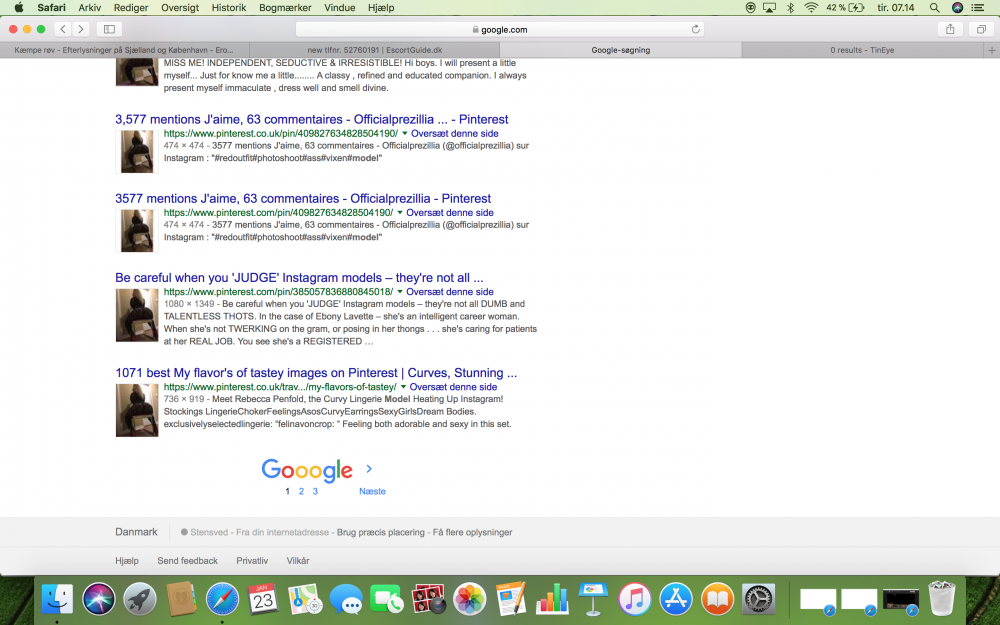Expand arrow beside pinterest.com/pin/409827634828504190 URL
This screenshot has height=625, width=1000.
(x=400, y=212)
